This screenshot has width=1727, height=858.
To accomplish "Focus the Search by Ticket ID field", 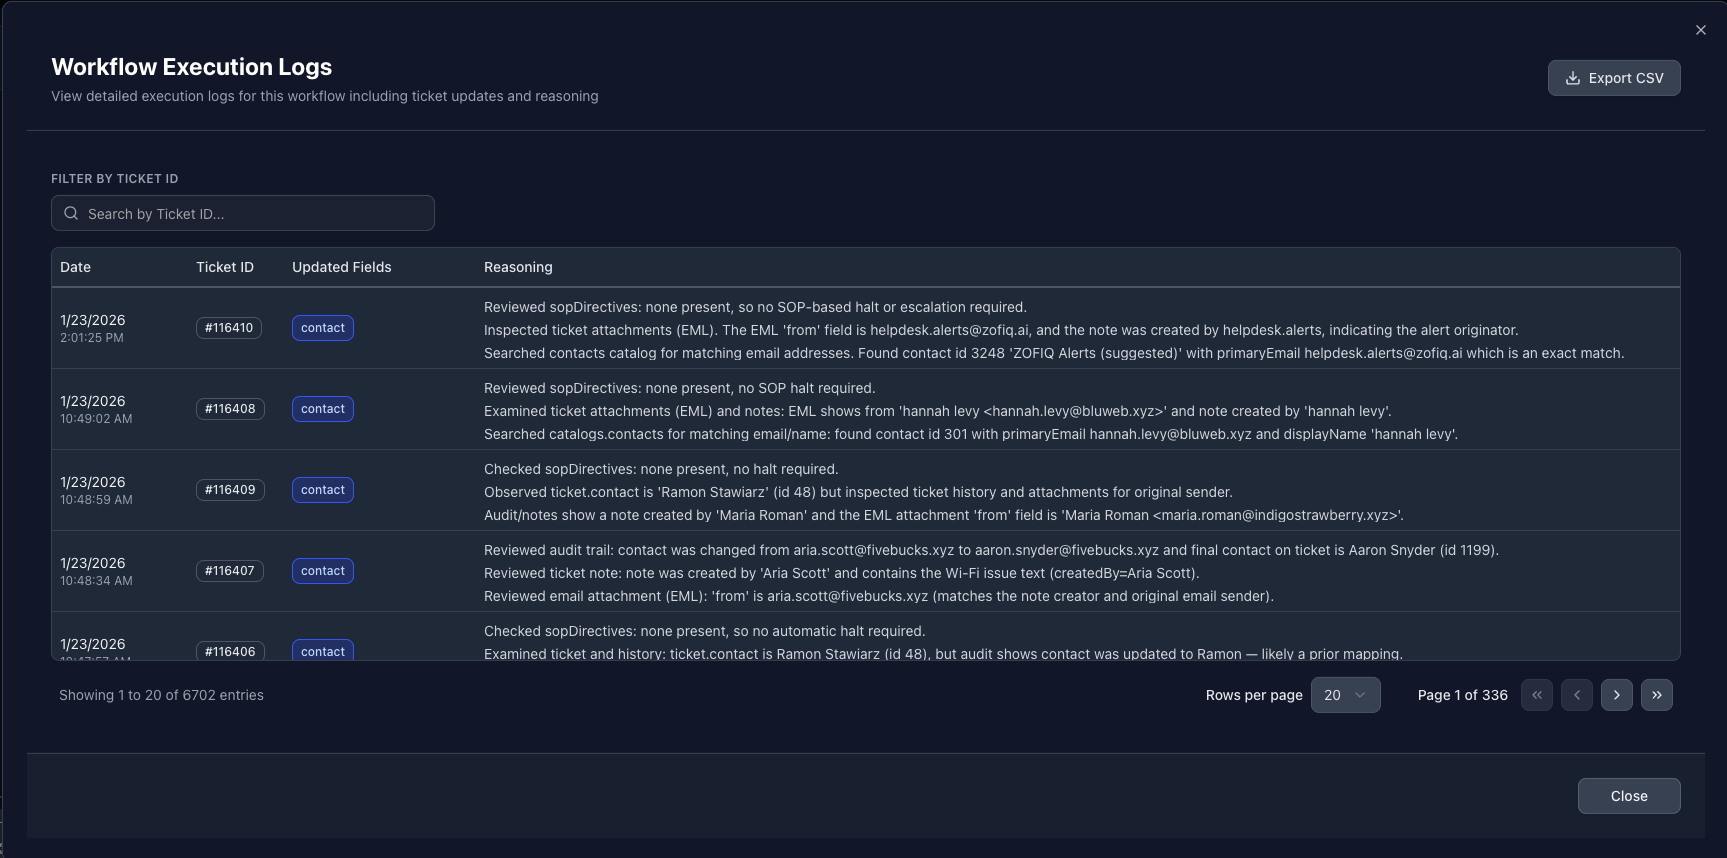I will (243, 213).
